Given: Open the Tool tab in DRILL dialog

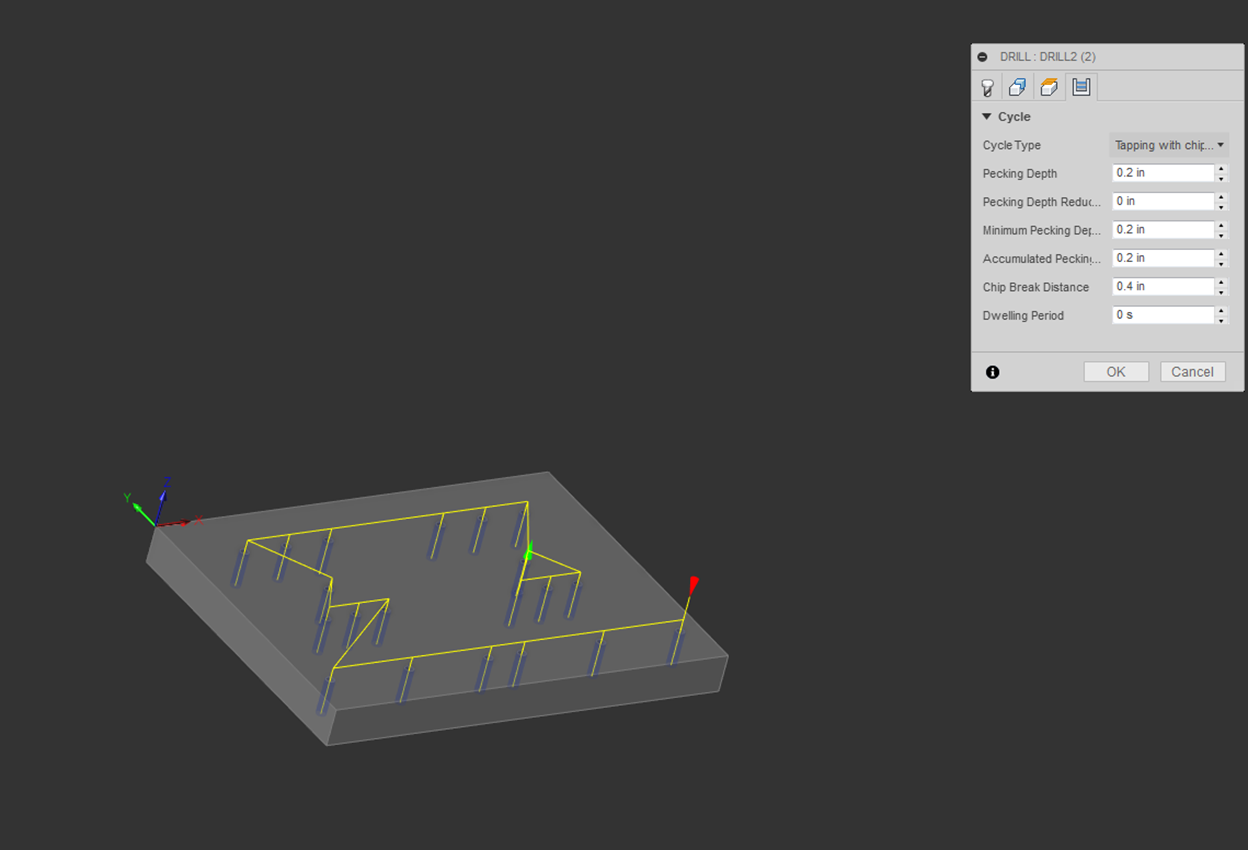Looking at the screenshot, I should pos(987,88).
